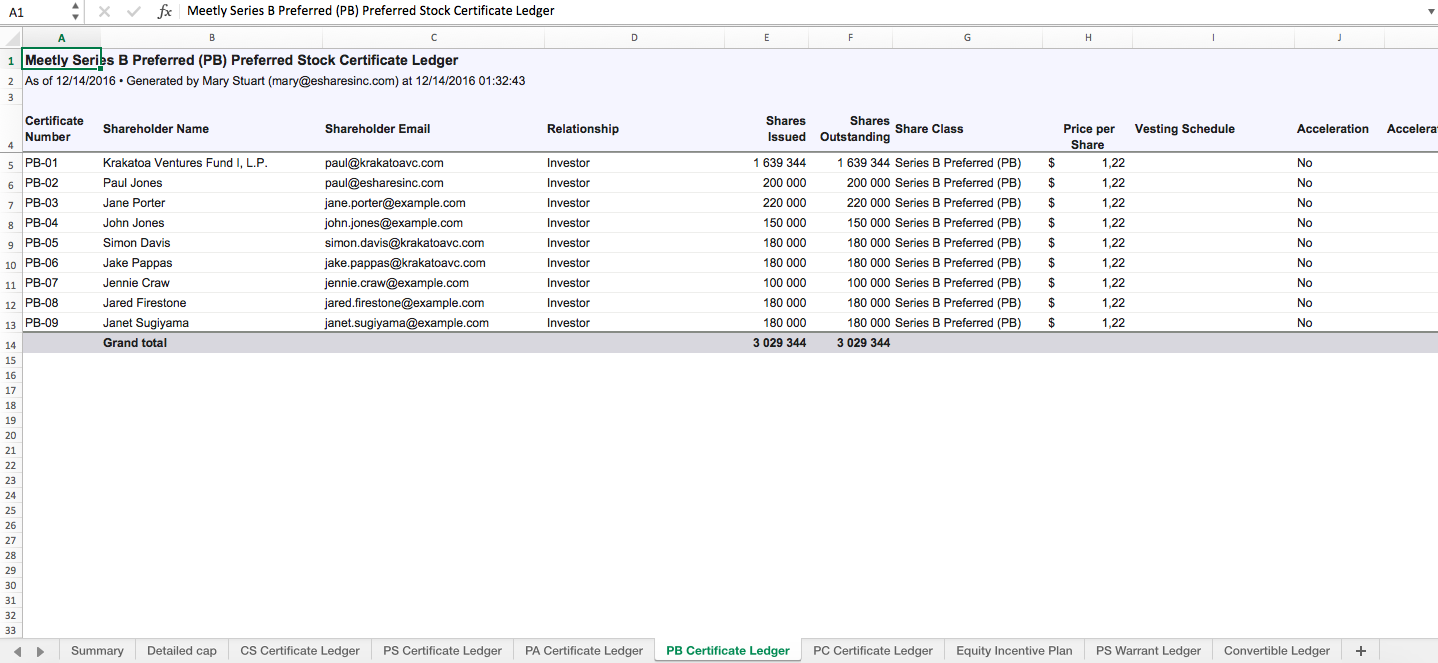1438x663 pixels.
Task: Select column I header
Action: [1213, 37]
